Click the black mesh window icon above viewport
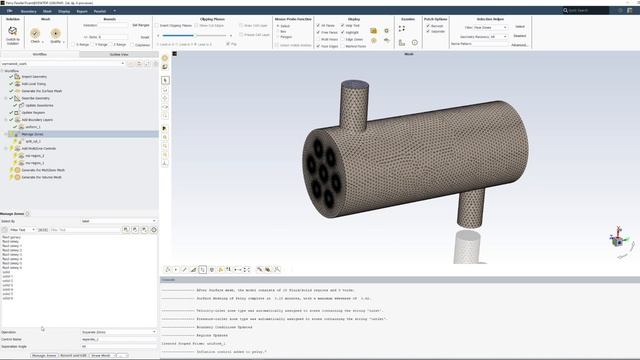Viewport: 640px width, 360px height. pos(175,54)
